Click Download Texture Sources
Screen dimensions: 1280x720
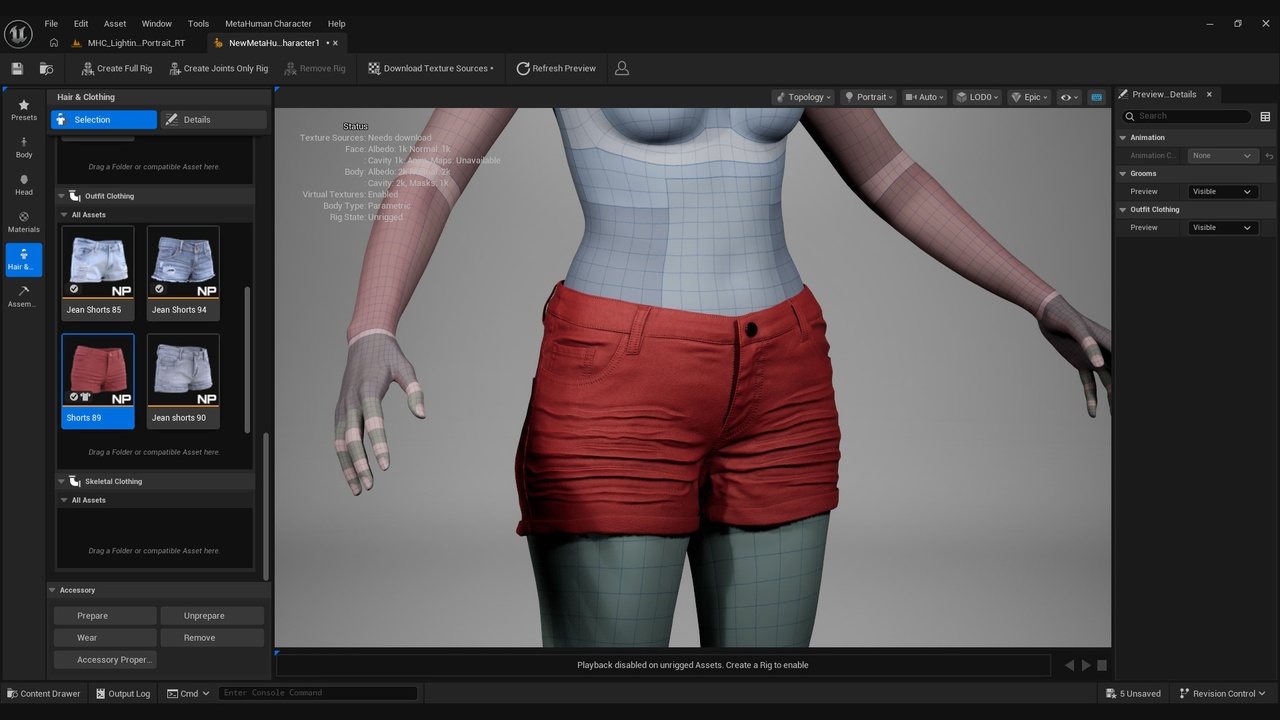tap(431, 68)
